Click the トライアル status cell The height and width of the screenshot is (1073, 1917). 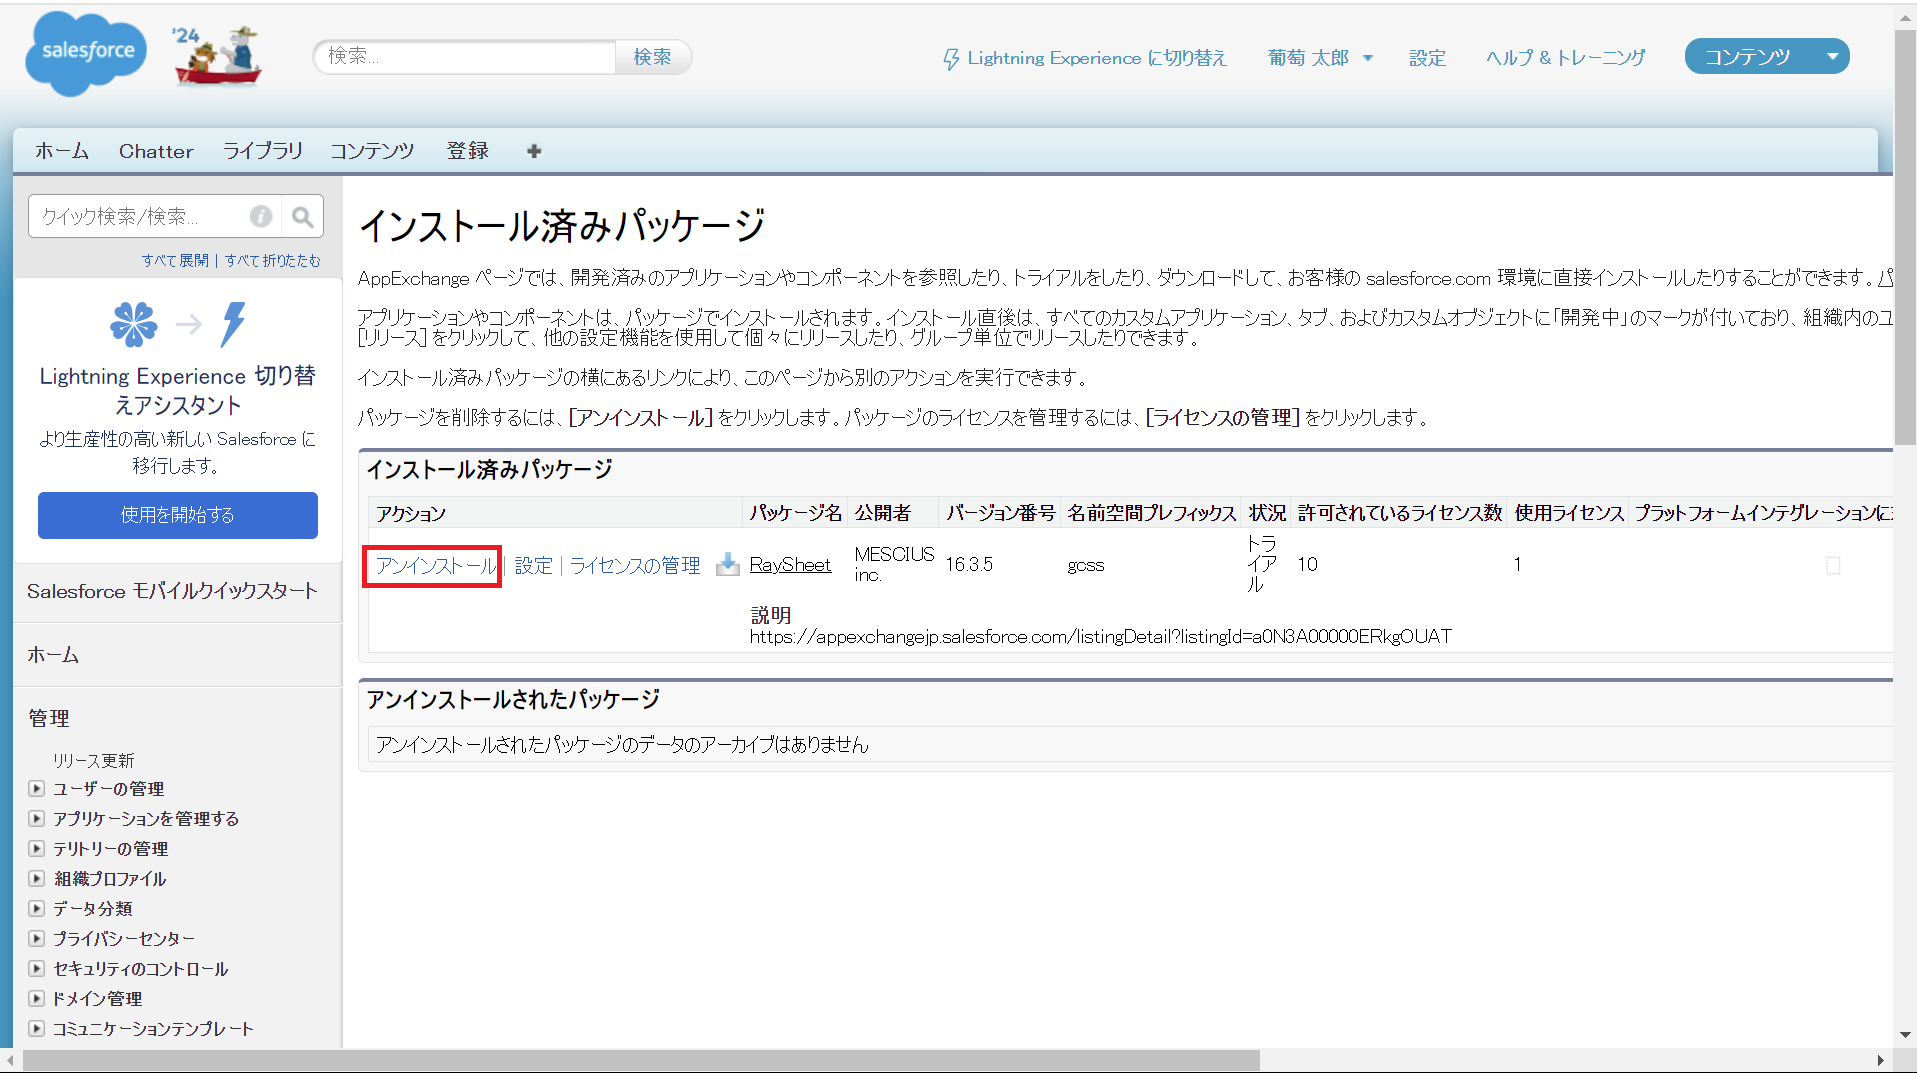point(1262,564)
